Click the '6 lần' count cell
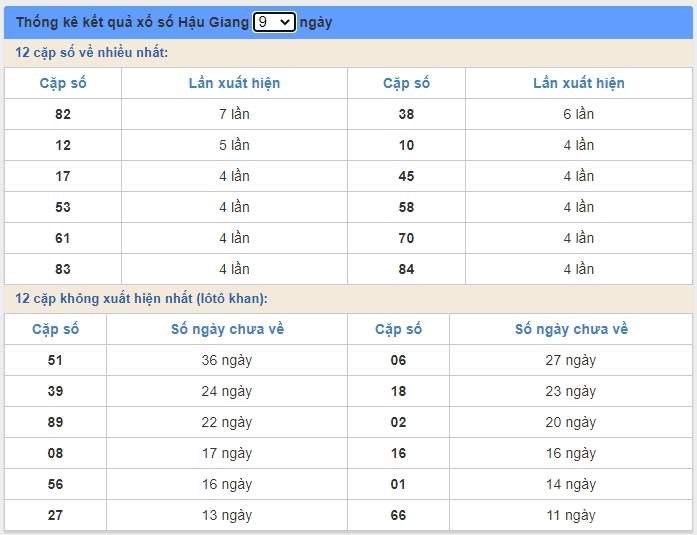 click(578, 114)
